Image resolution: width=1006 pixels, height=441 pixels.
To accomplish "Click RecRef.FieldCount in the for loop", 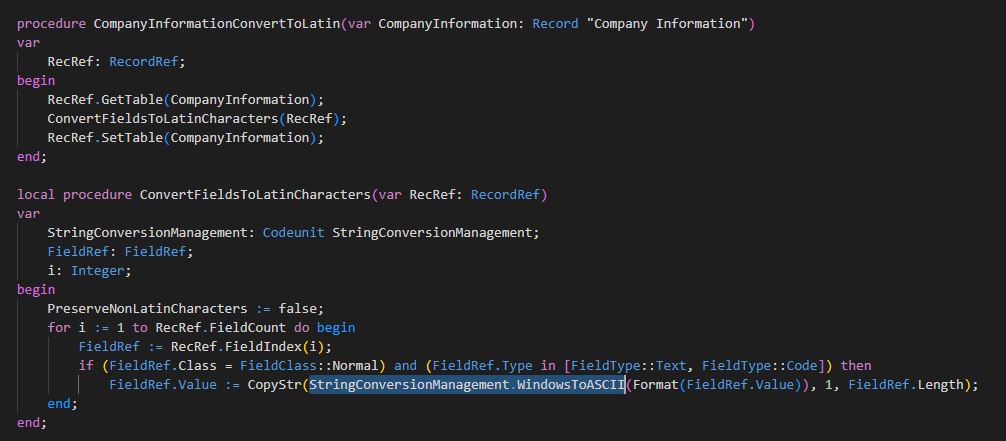I will [x=221, y=327].
